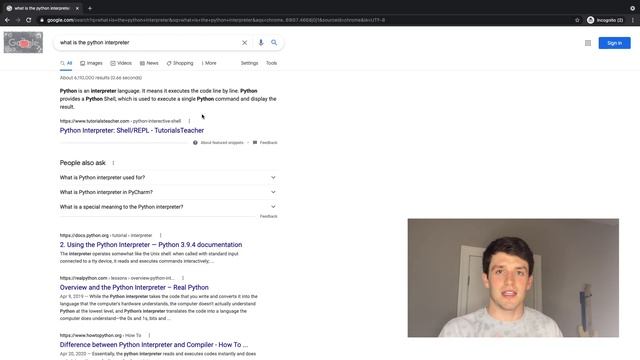Click the chrome settings icon at top right corner
This screenshot has height=360, width=640.
coord(633,8)
